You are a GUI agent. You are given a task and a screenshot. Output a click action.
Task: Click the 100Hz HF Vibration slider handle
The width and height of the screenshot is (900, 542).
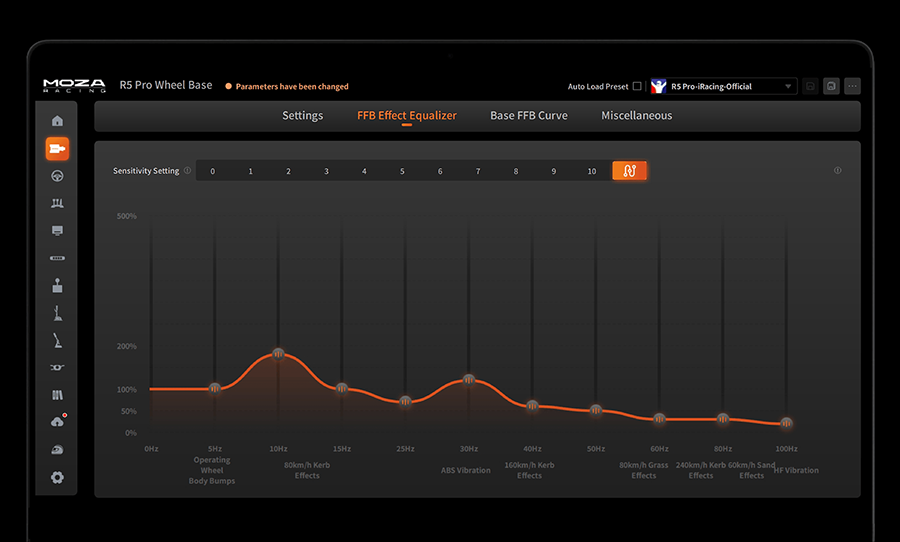click(786, 423)
